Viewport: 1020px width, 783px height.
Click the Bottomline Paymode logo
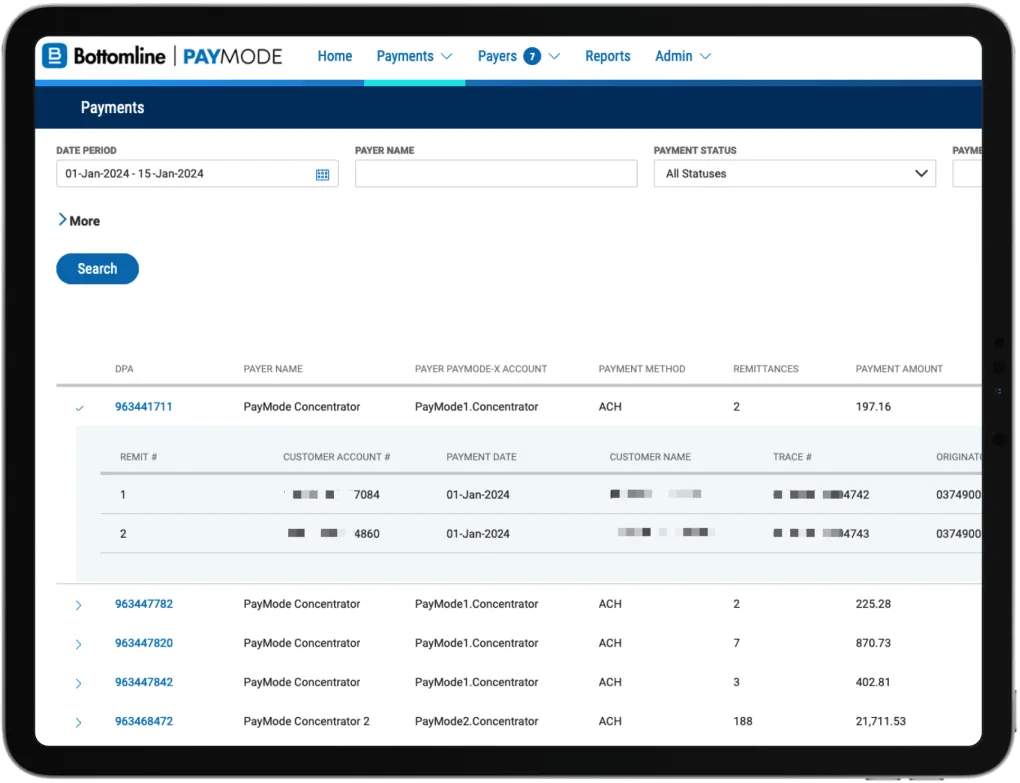click(x=162, y=56)
